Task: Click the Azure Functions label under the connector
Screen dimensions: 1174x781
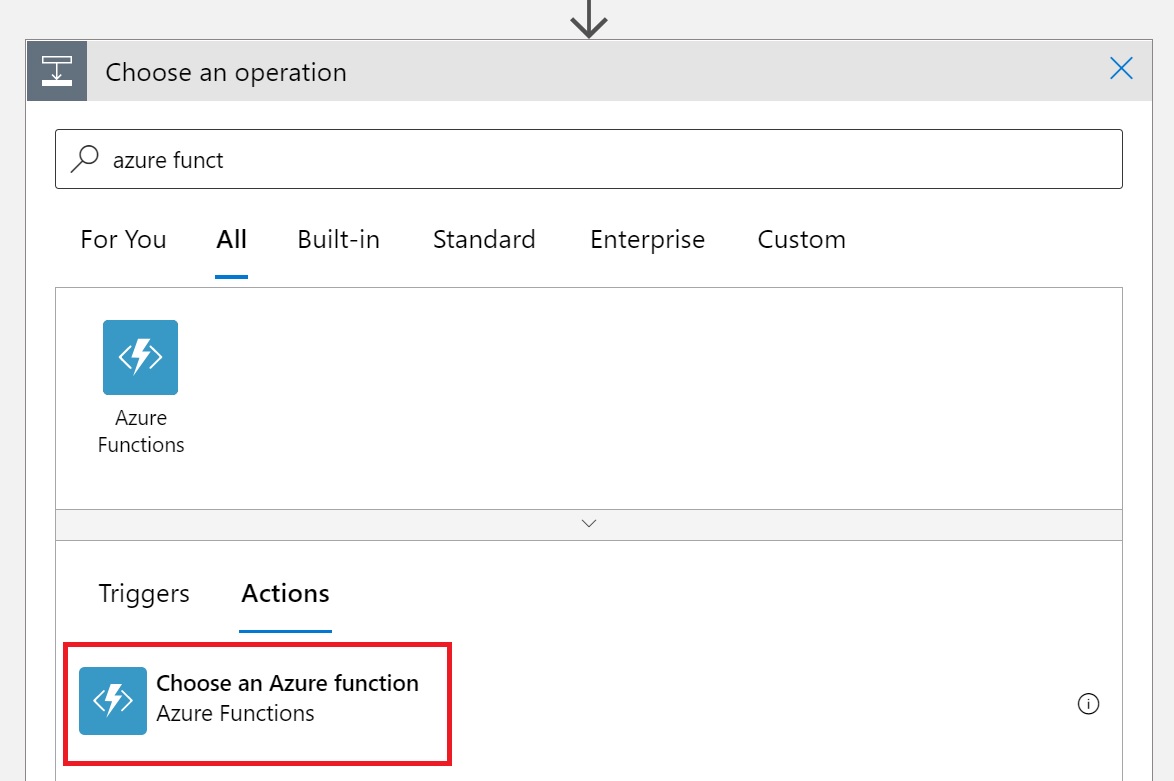Action: 141,431
